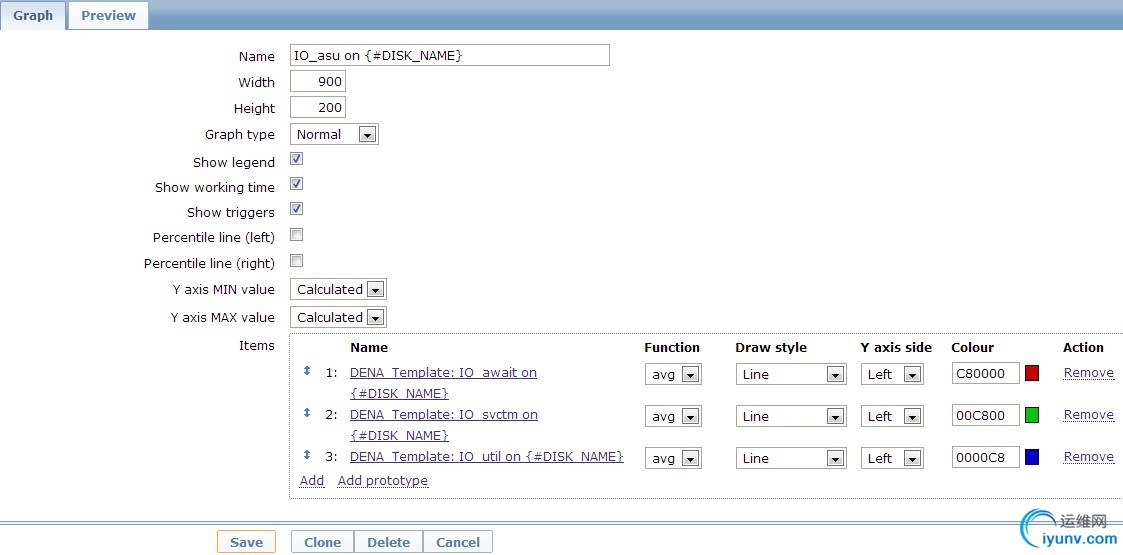Click the green colour swatch 00C800
Image resolution: width=1123 pixels, height=555 pixels.
click(1032, 415)
